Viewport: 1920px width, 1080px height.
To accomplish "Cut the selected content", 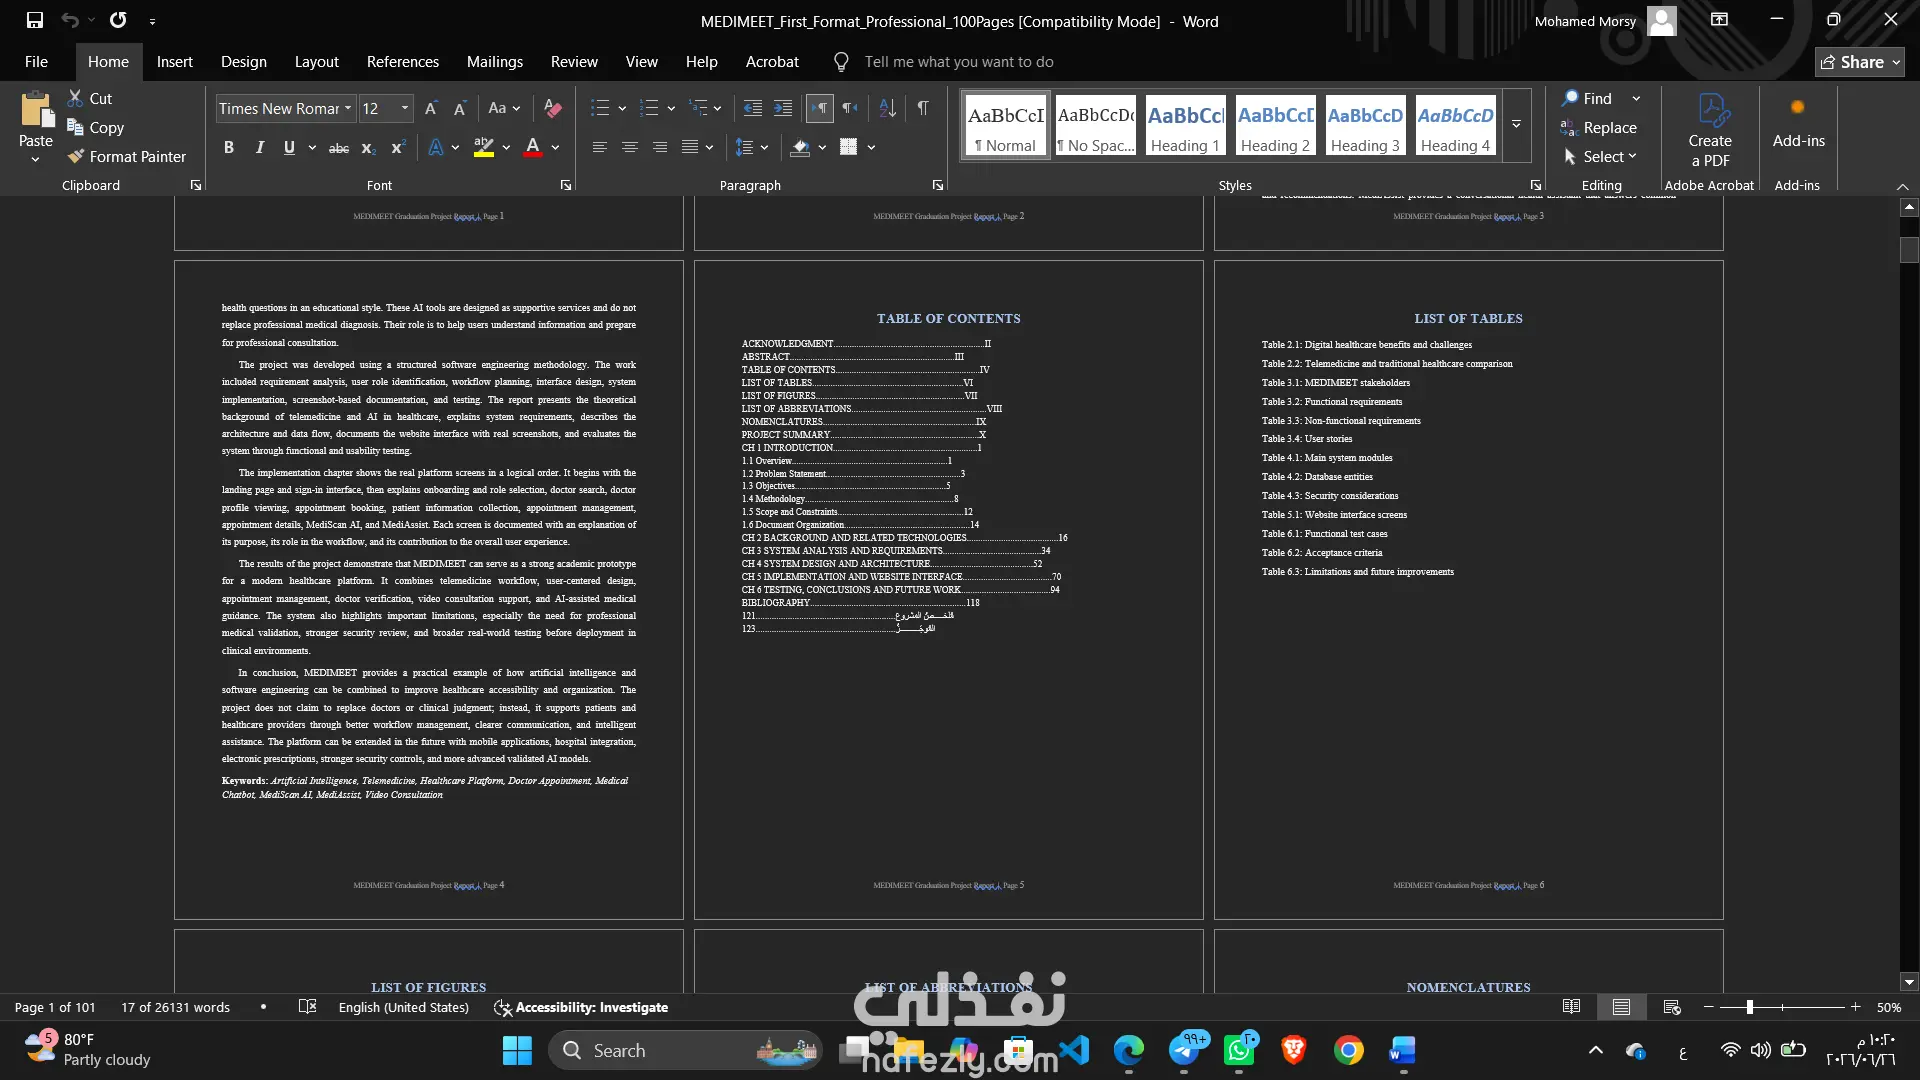I will click(90, 98).
